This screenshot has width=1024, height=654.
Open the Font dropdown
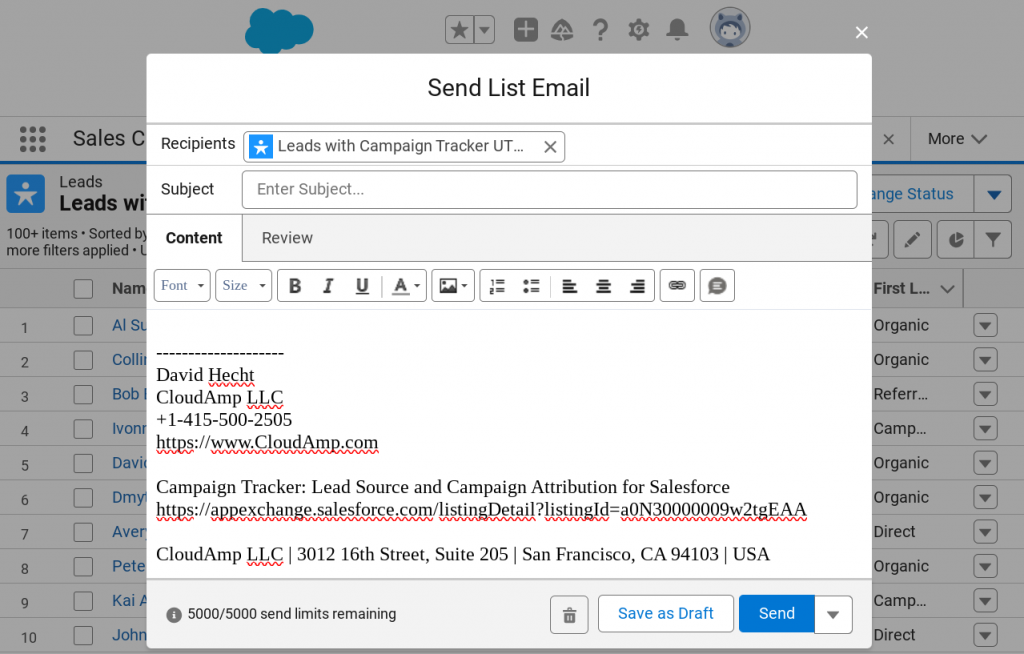pos(181,285)
